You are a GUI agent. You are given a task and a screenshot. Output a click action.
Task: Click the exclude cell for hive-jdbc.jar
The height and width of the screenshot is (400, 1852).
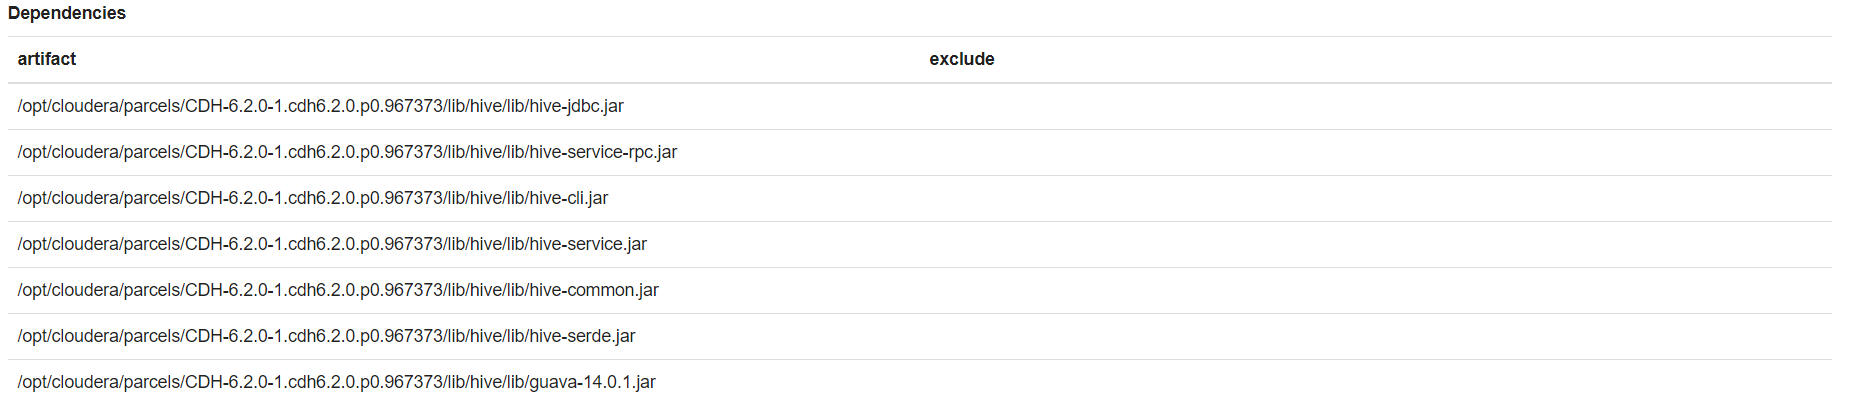(x=1375, y=106)
